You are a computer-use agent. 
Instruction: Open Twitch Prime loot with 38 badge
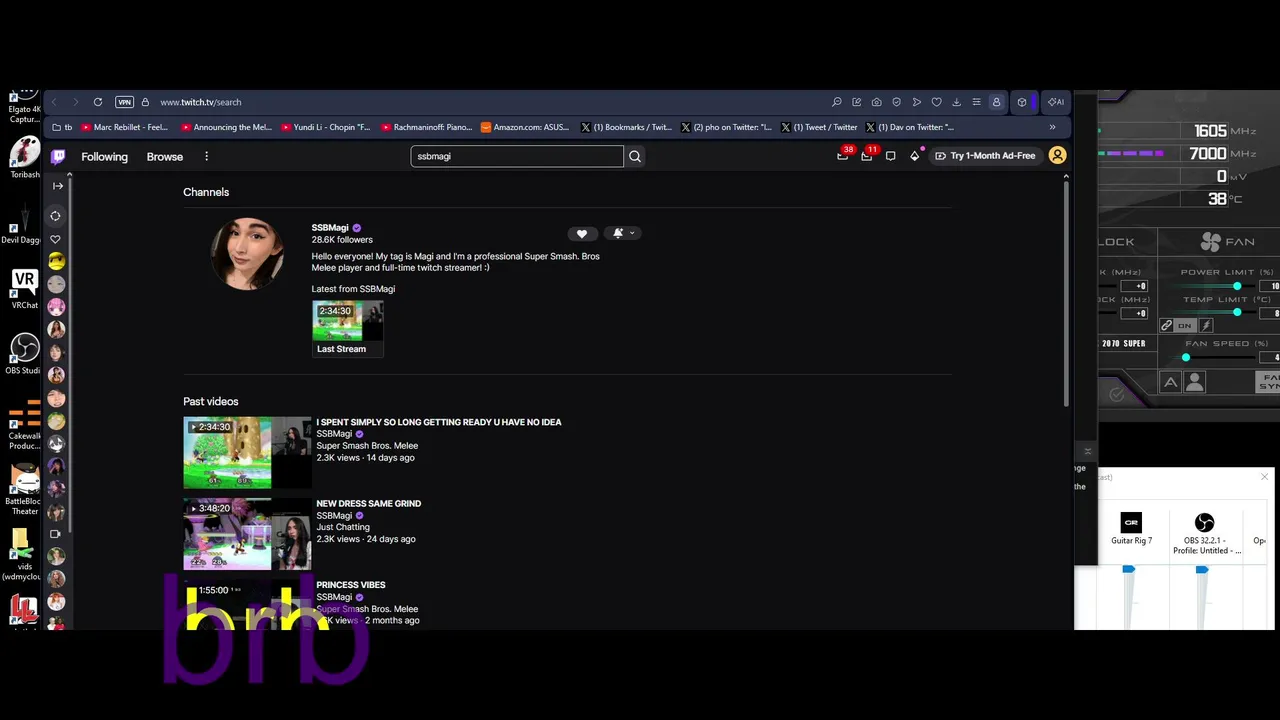pyautogui.click(x=844, y=155)
